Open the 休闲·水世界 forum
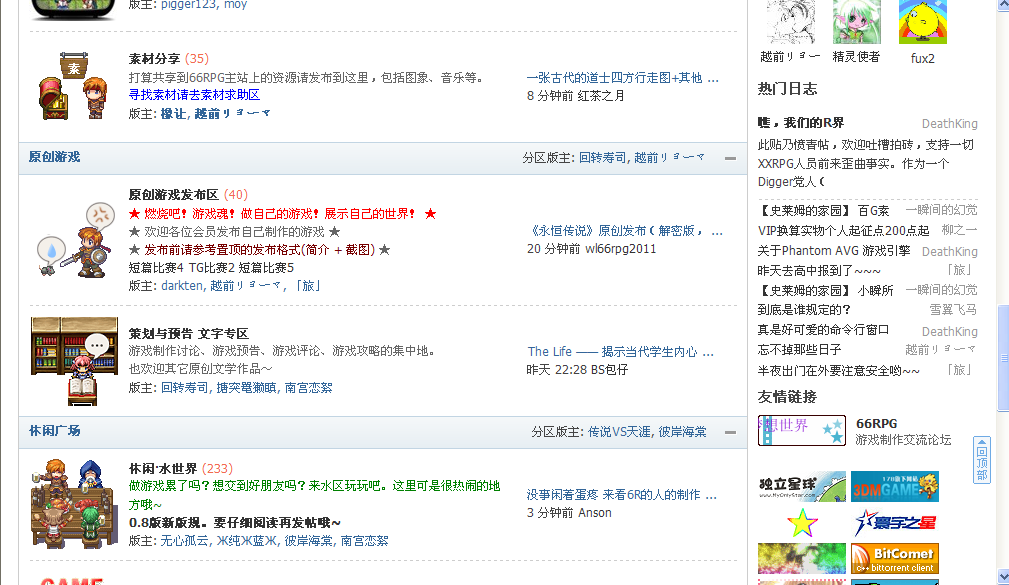The image size is (1009, 585). [x=163, y=469]
